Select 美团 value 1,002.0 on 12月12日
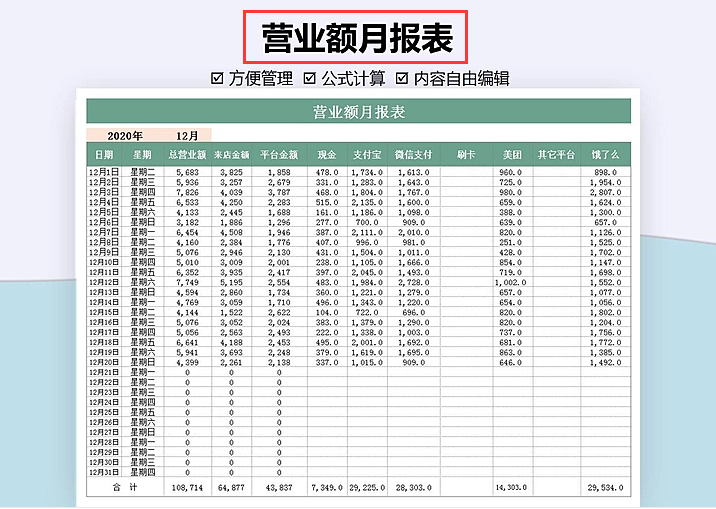This screenshot has height=509, width=716. pos(511,283)
